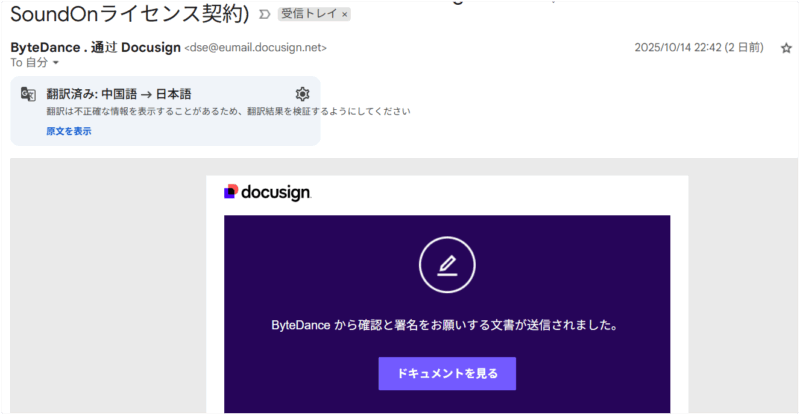Click sender name ByteDance . 通过 Docusign
The width and height of the screenshot is (800, 415).
pyautogui.click(x=95, y=48)
